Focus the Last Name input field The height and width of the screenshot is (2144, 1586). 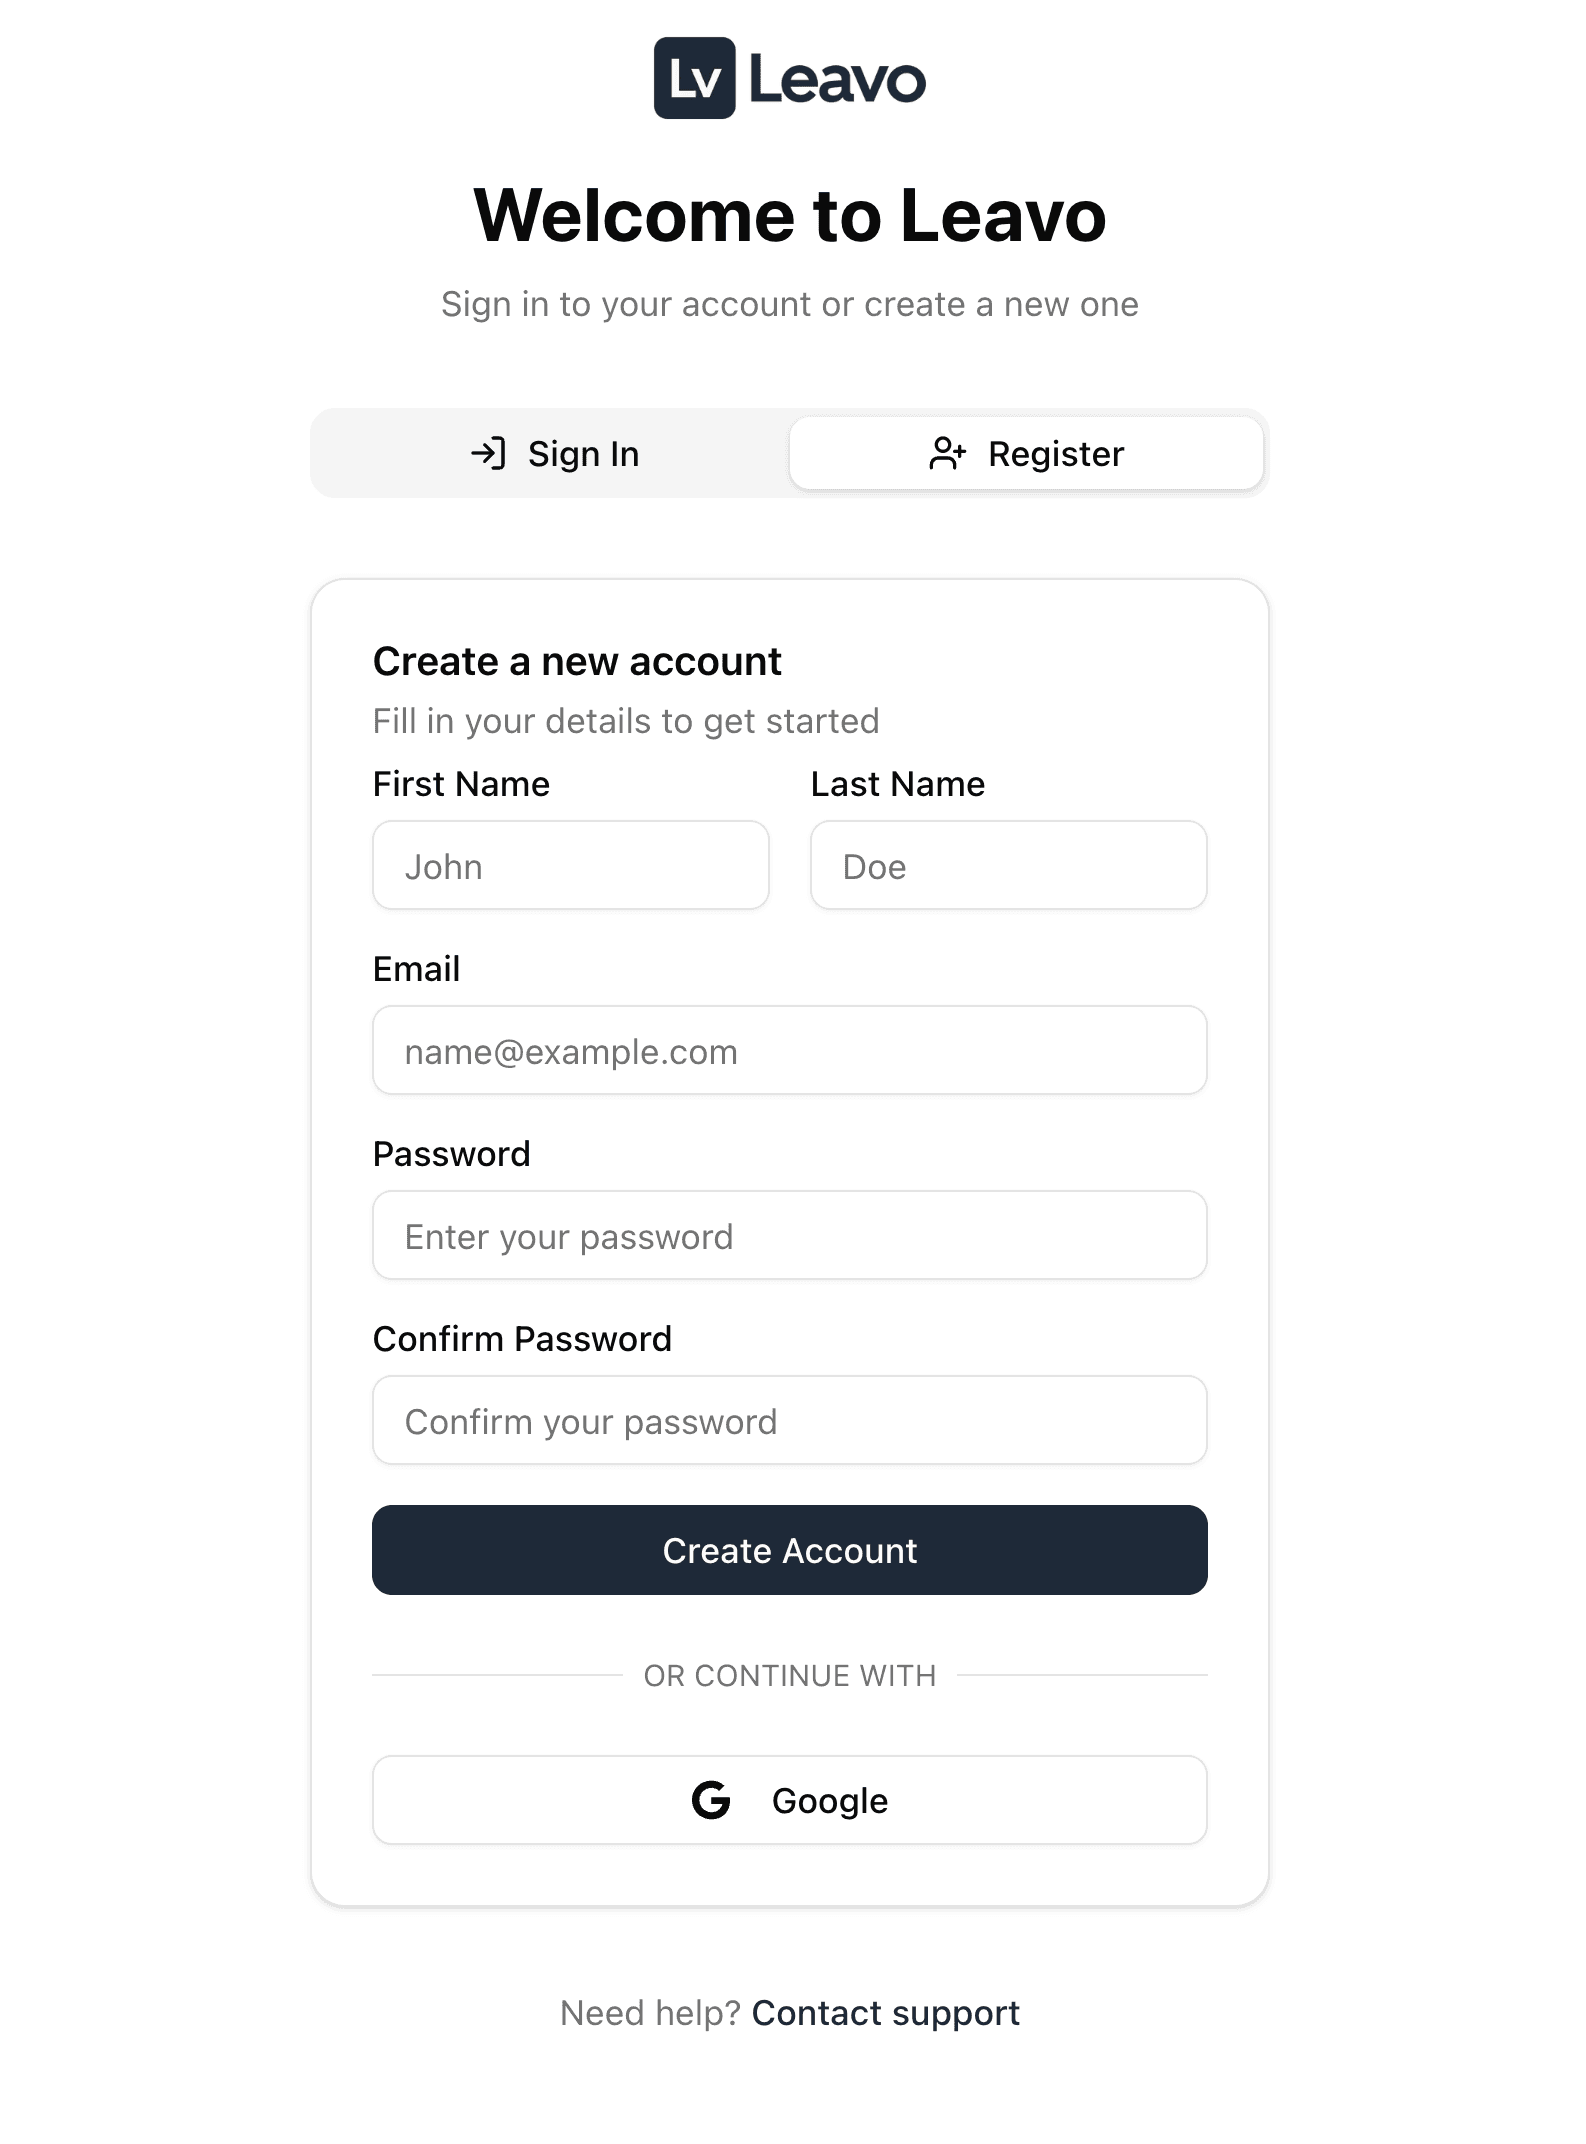1008,865
